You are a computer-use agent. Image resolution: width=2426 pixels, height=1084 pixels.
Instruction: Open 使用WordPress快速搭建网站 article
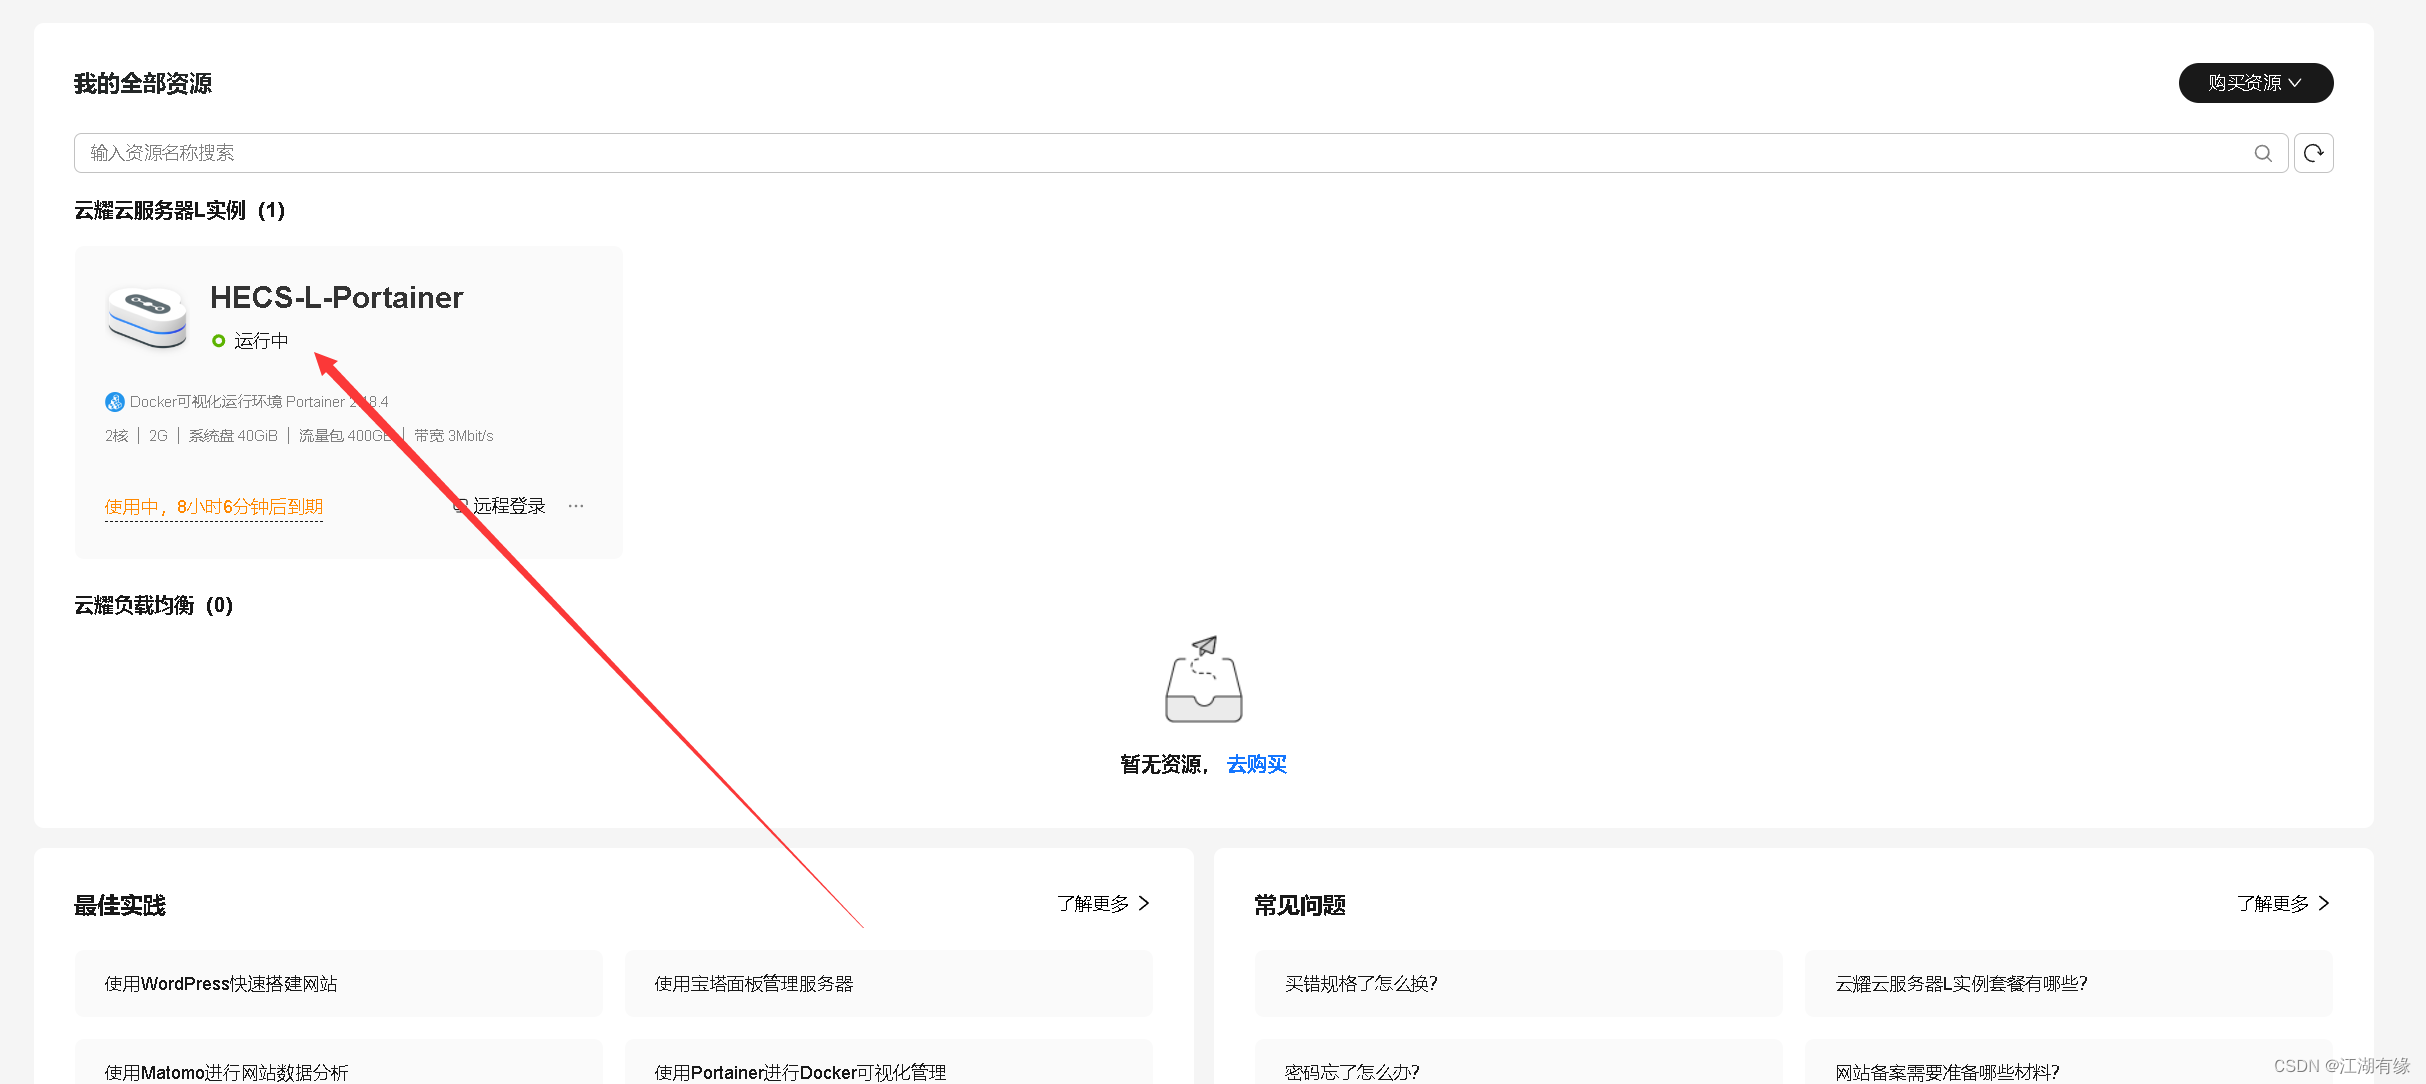339,984
